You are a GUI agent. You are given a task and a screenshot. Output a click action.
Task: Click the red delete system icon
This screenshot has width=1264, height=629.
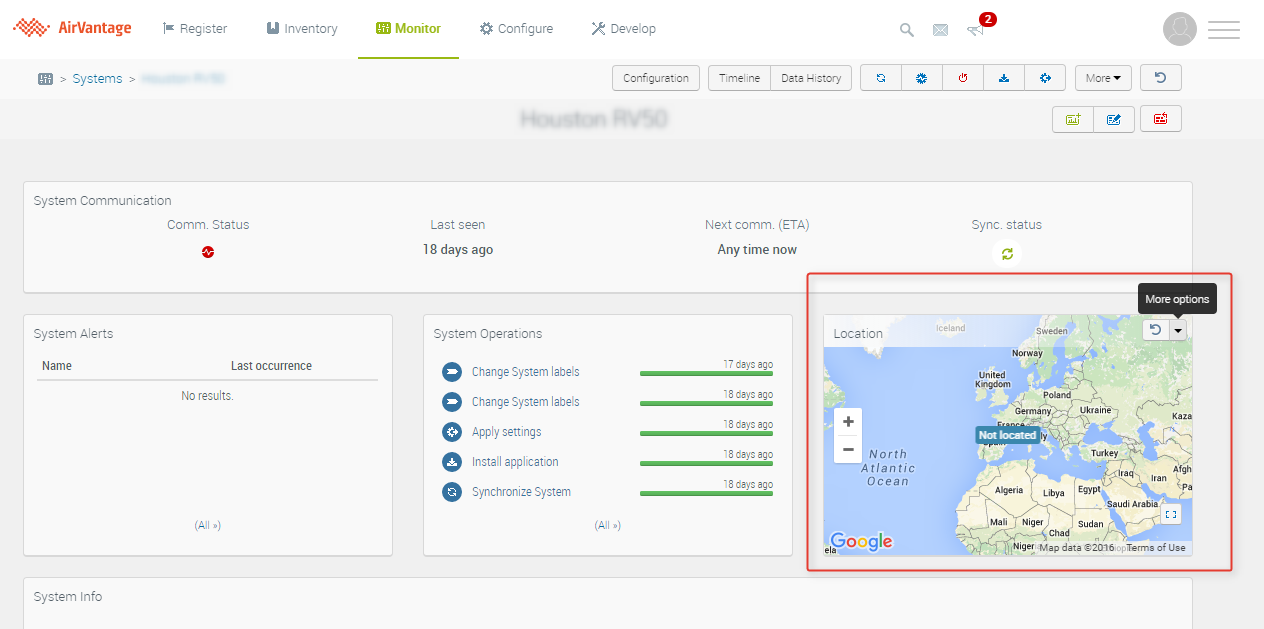coord(1160,119)
